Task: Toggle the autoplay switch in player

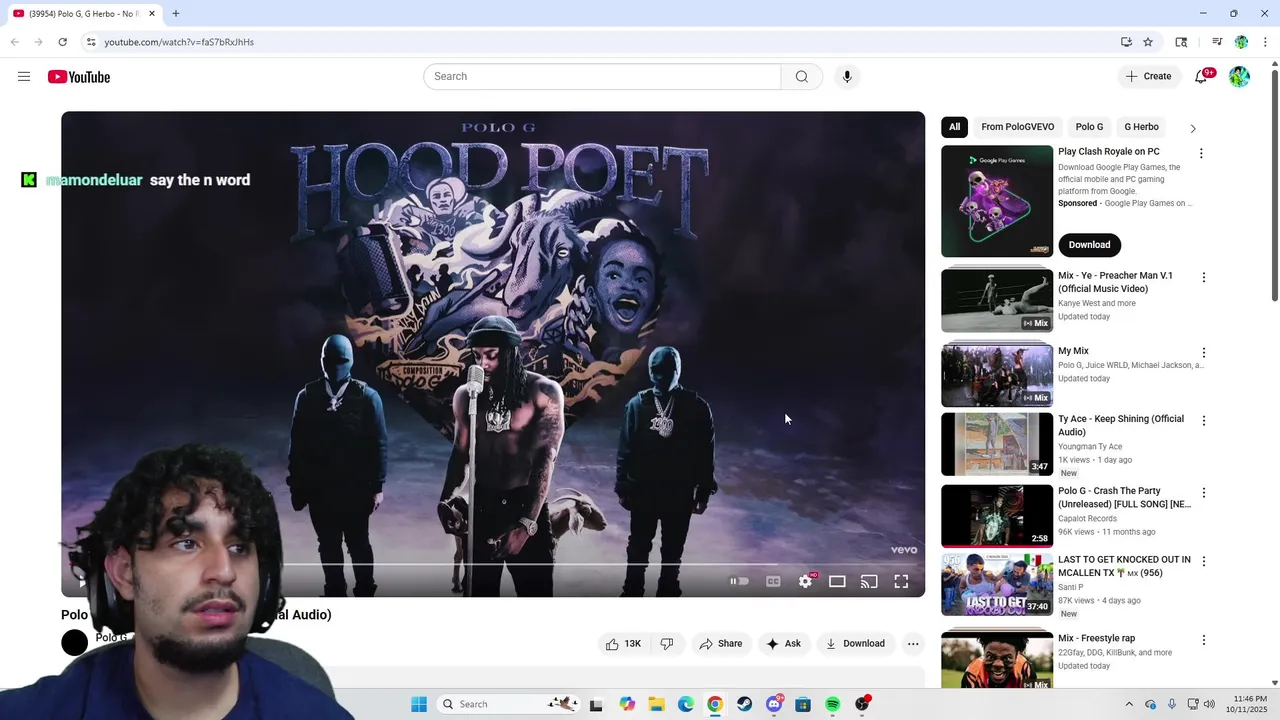Action: click(739, 581)
